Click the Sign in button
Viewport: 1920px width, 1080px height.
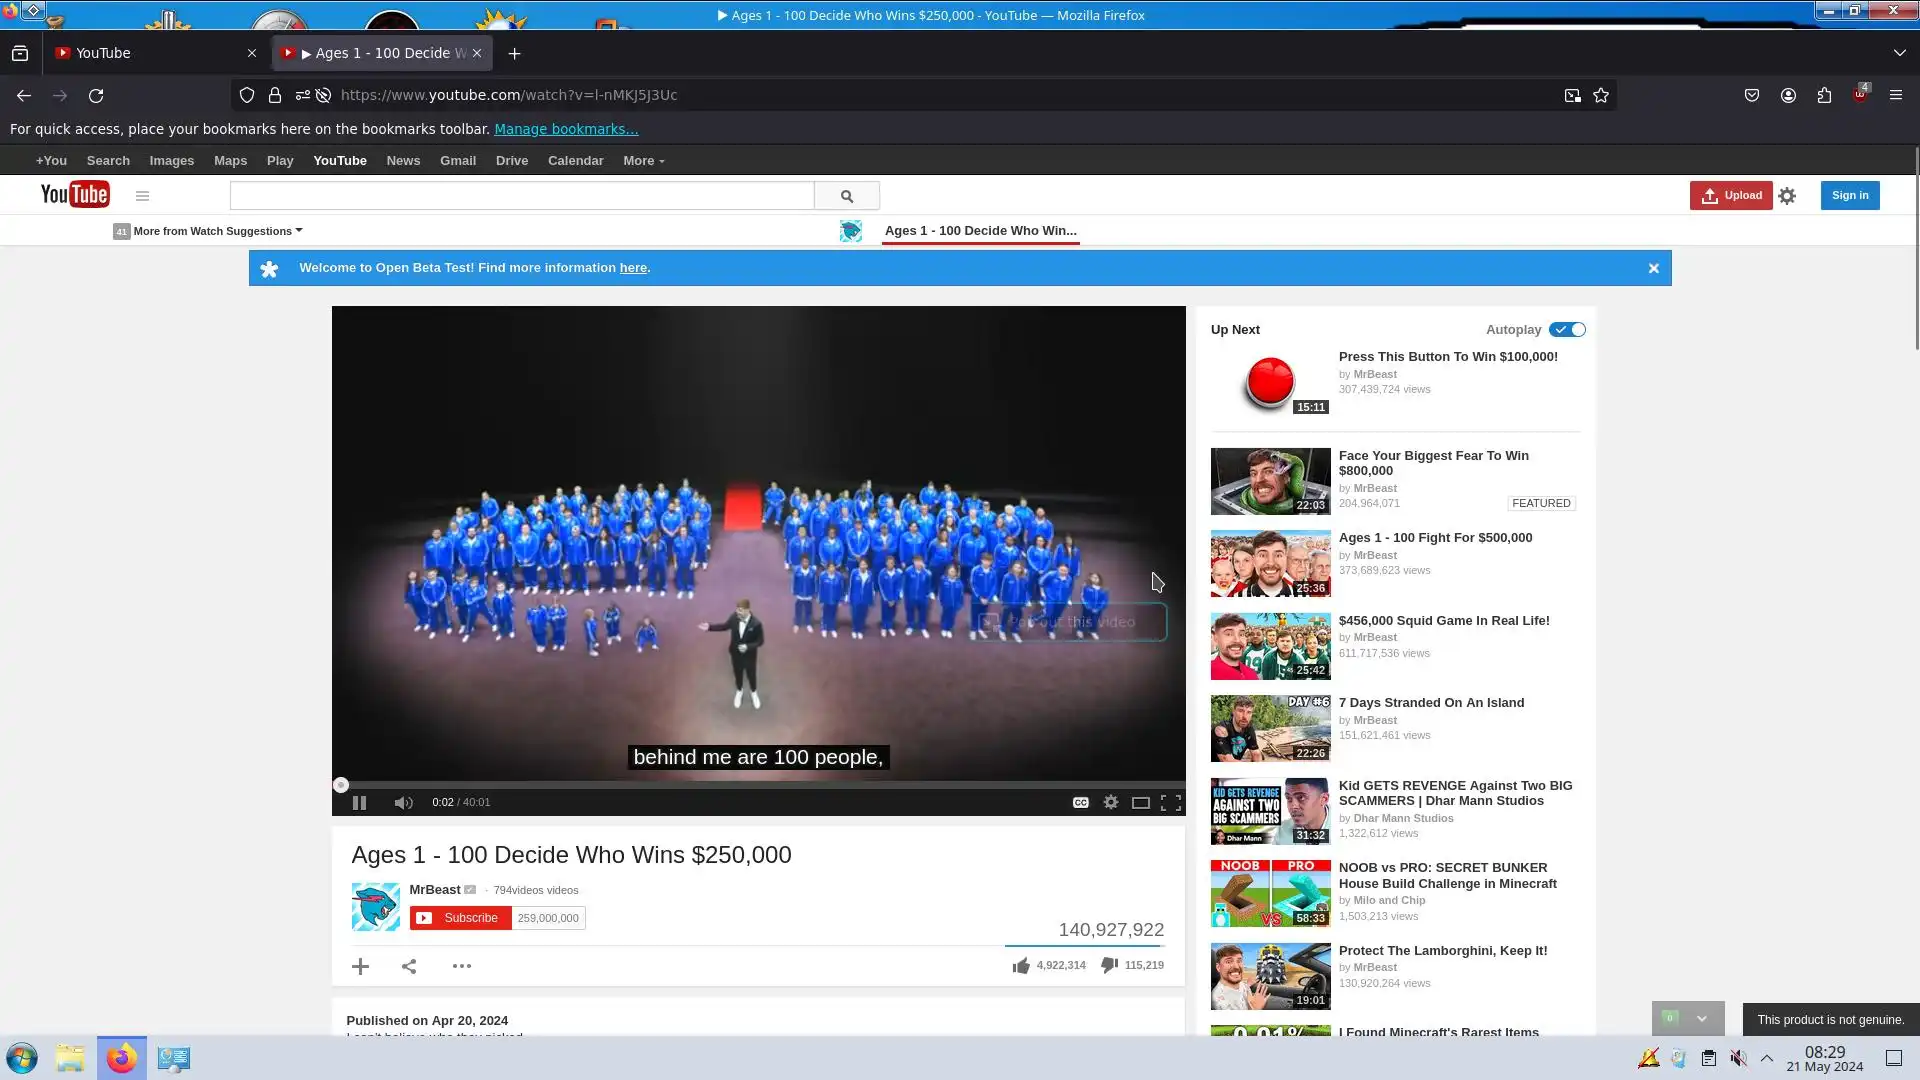coord(1849,195)
